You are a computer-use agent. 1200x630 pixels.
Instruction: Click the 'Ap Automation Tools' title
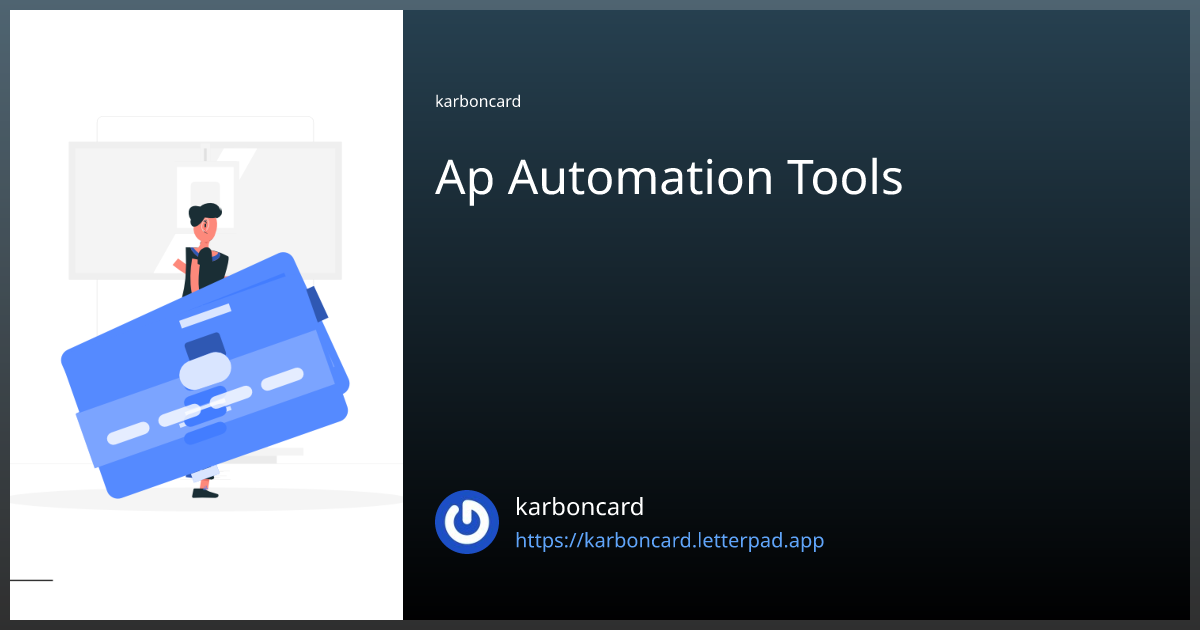point(669,178)
